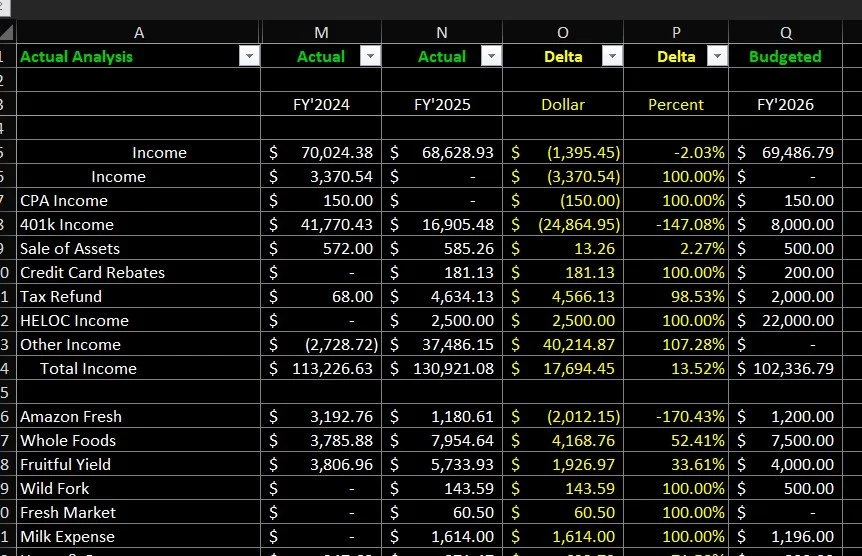Select the FY'2025 cell
Viewport: 862px width, 556px height.
pos(442,104)
